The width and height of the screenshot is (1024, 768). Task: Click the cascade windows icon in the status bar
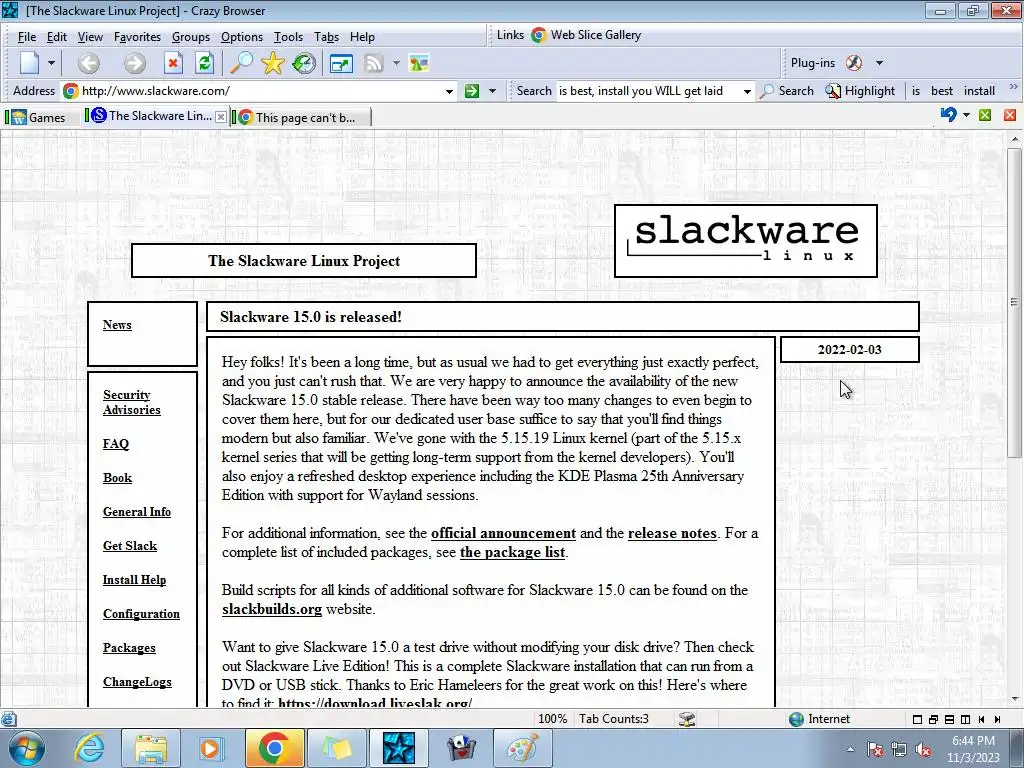(x=933, y=720)
